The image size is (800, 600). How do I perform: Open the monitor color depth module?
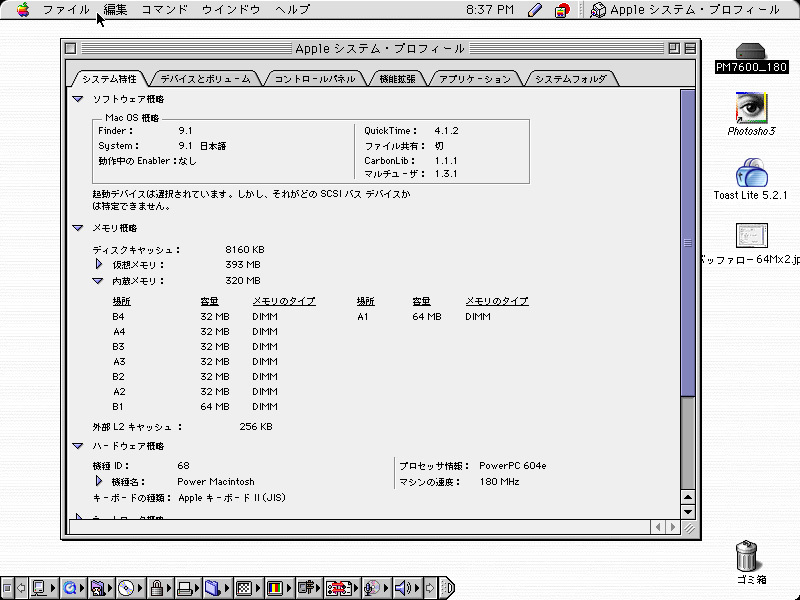279,588
